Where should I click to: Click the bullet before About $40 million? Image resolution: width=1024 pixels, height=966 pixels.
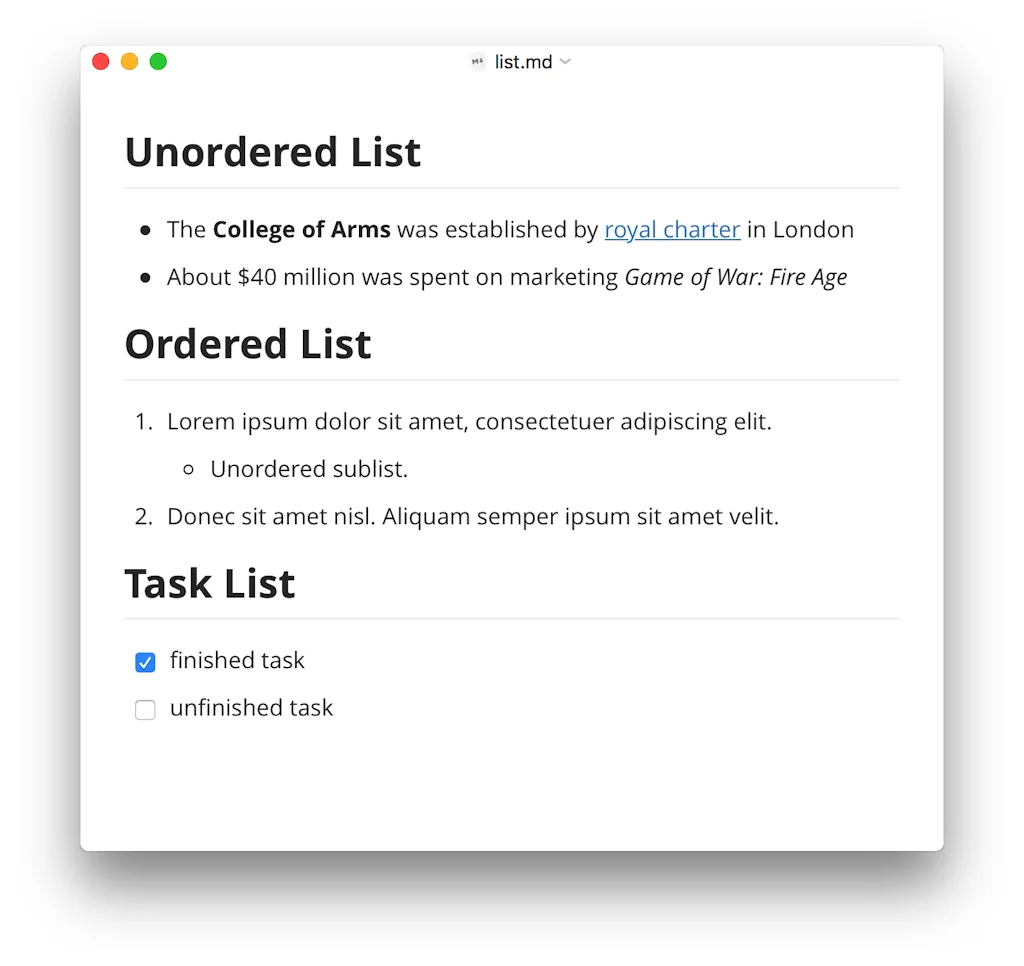point(146,278)
